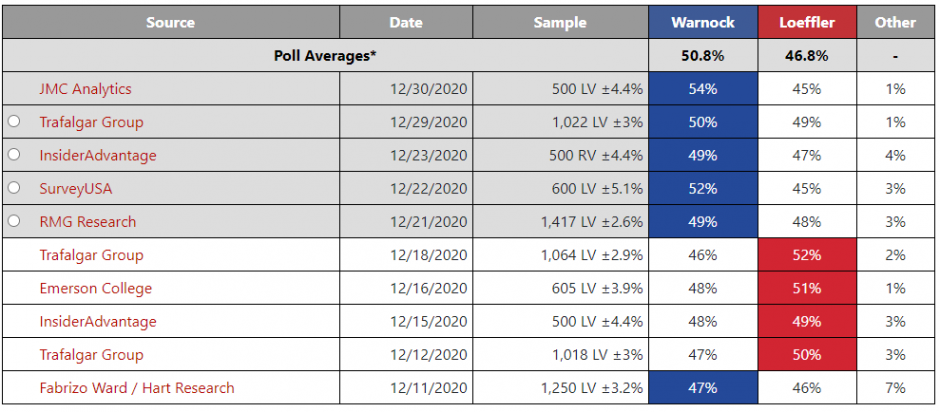Screen dimensions: 940x412
Task: Select the SurveyUSA radio button
Action: tap(14, 188)
